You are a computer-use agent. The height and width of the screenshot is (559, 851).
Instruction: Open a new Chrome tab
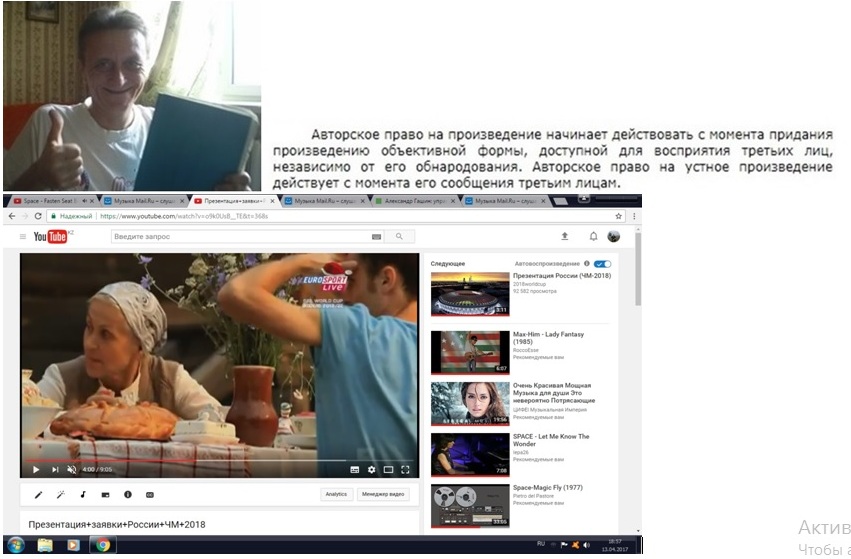coord(560,201)
